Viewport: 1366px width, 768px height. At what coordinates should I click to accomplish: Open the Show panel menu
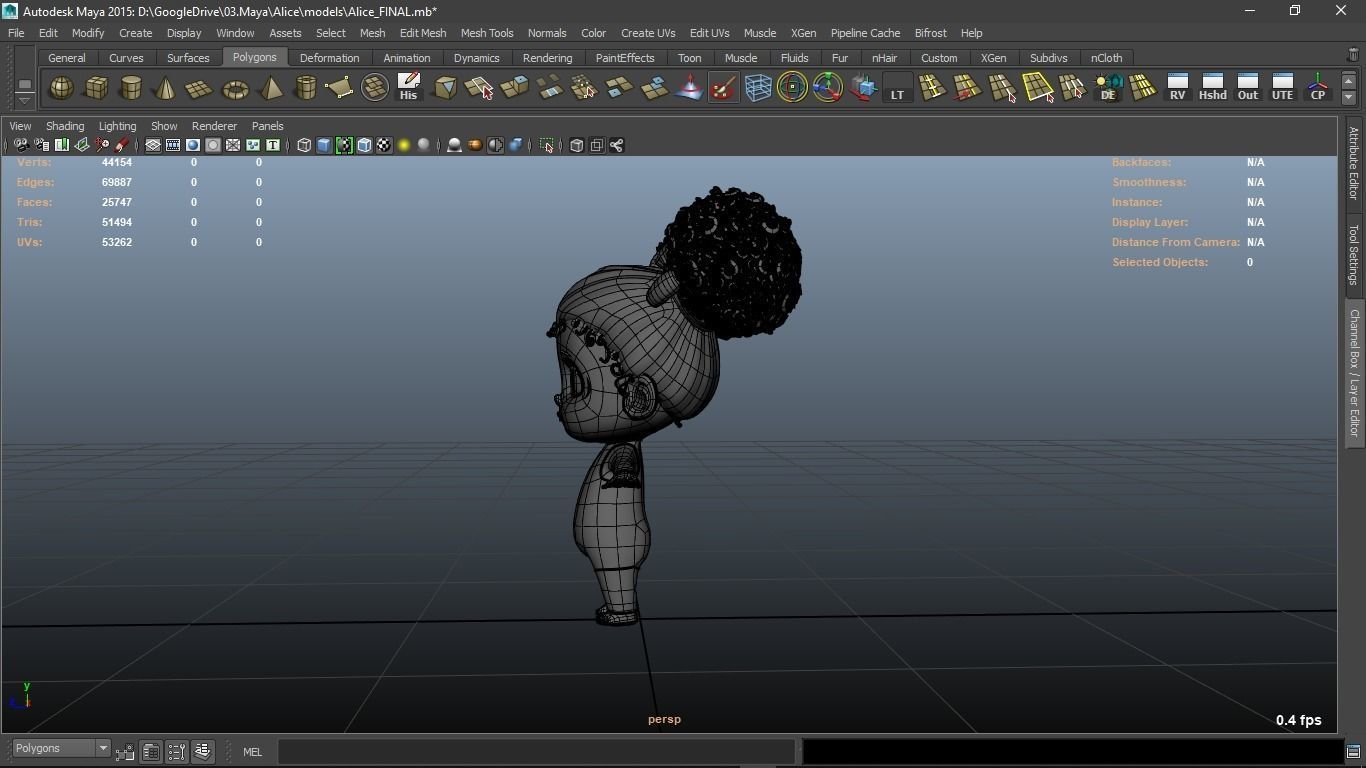(164, 126)
